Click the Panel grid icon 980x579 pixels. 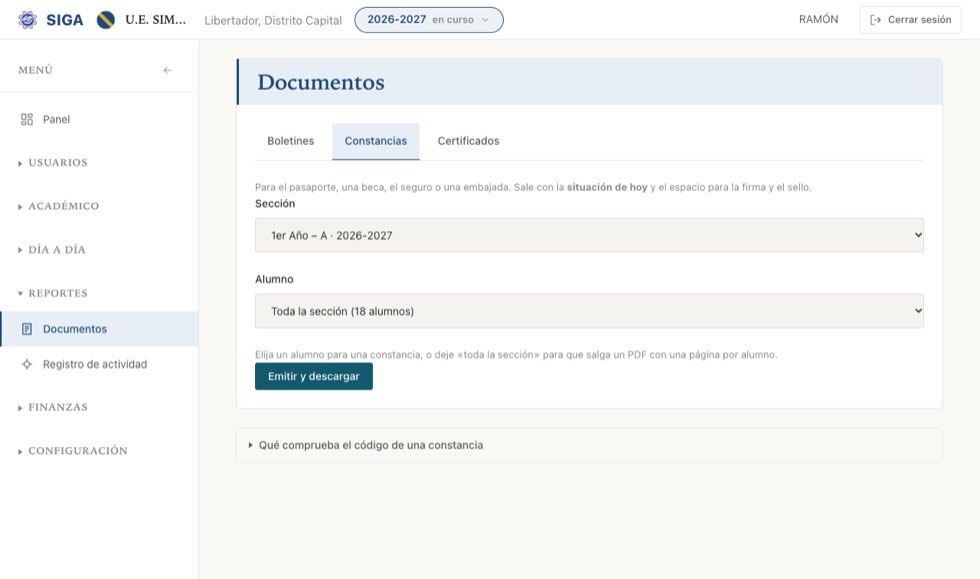[x=27, y=119]
